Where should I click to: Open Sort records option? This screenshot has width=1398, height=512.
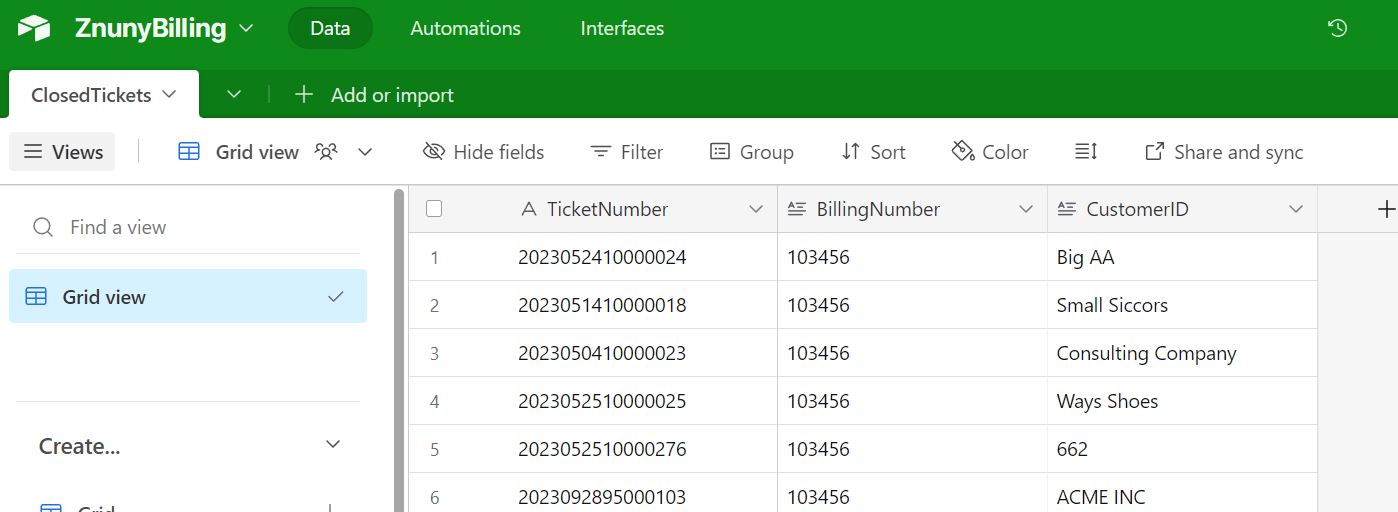(873, 152)
